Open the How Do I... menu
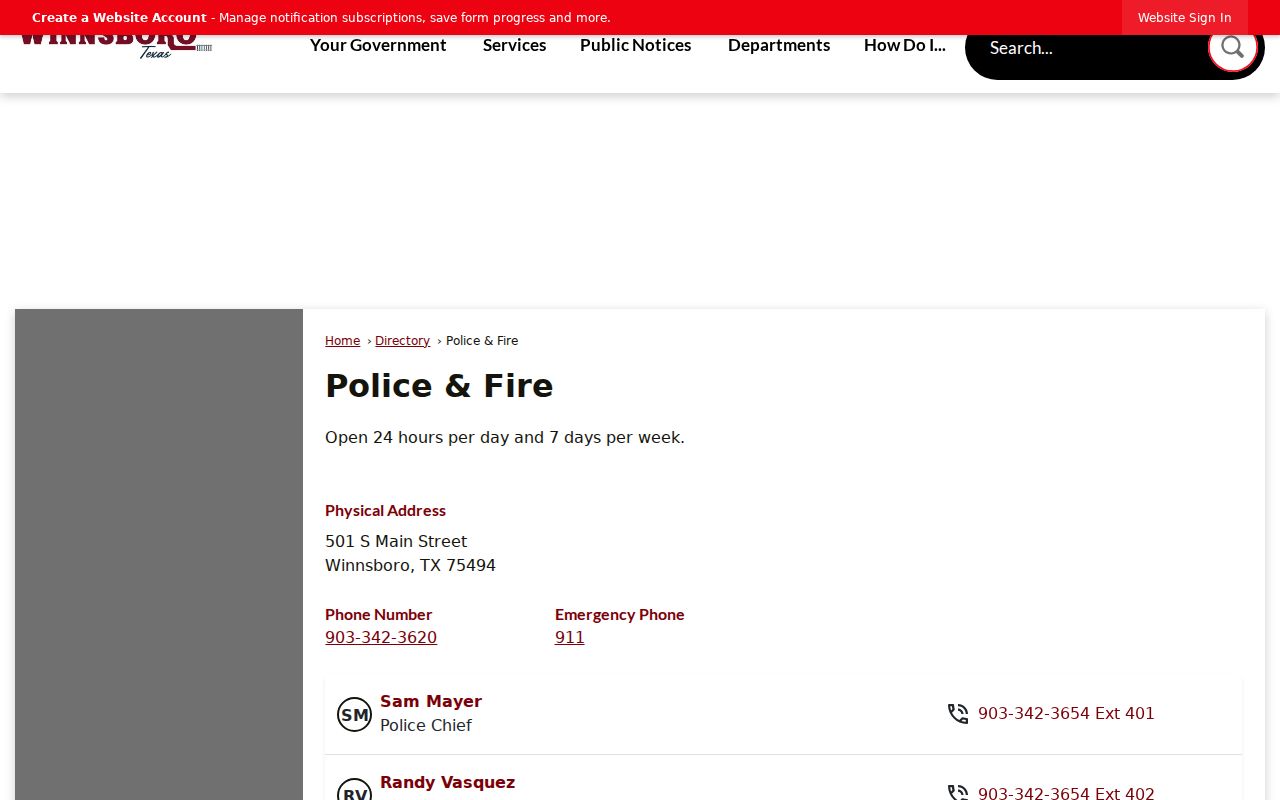Viewport: 1280px width, 800px height. tap(905, 45)
